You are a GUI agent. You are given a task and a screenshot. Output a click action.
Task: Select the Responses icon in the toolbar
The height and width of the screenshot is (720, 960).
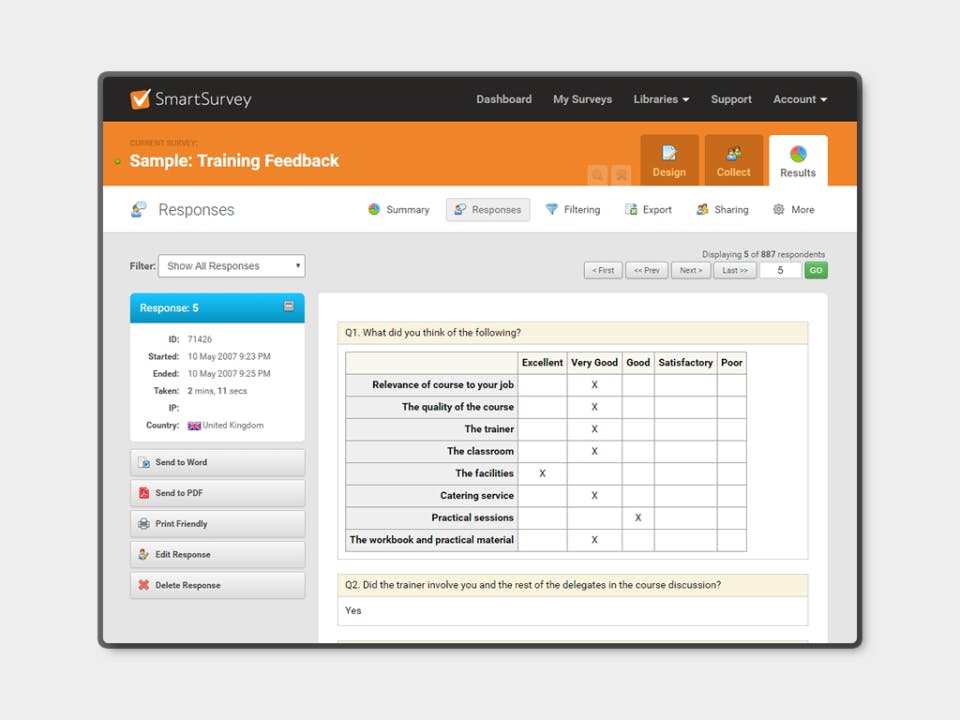[459, 209]
